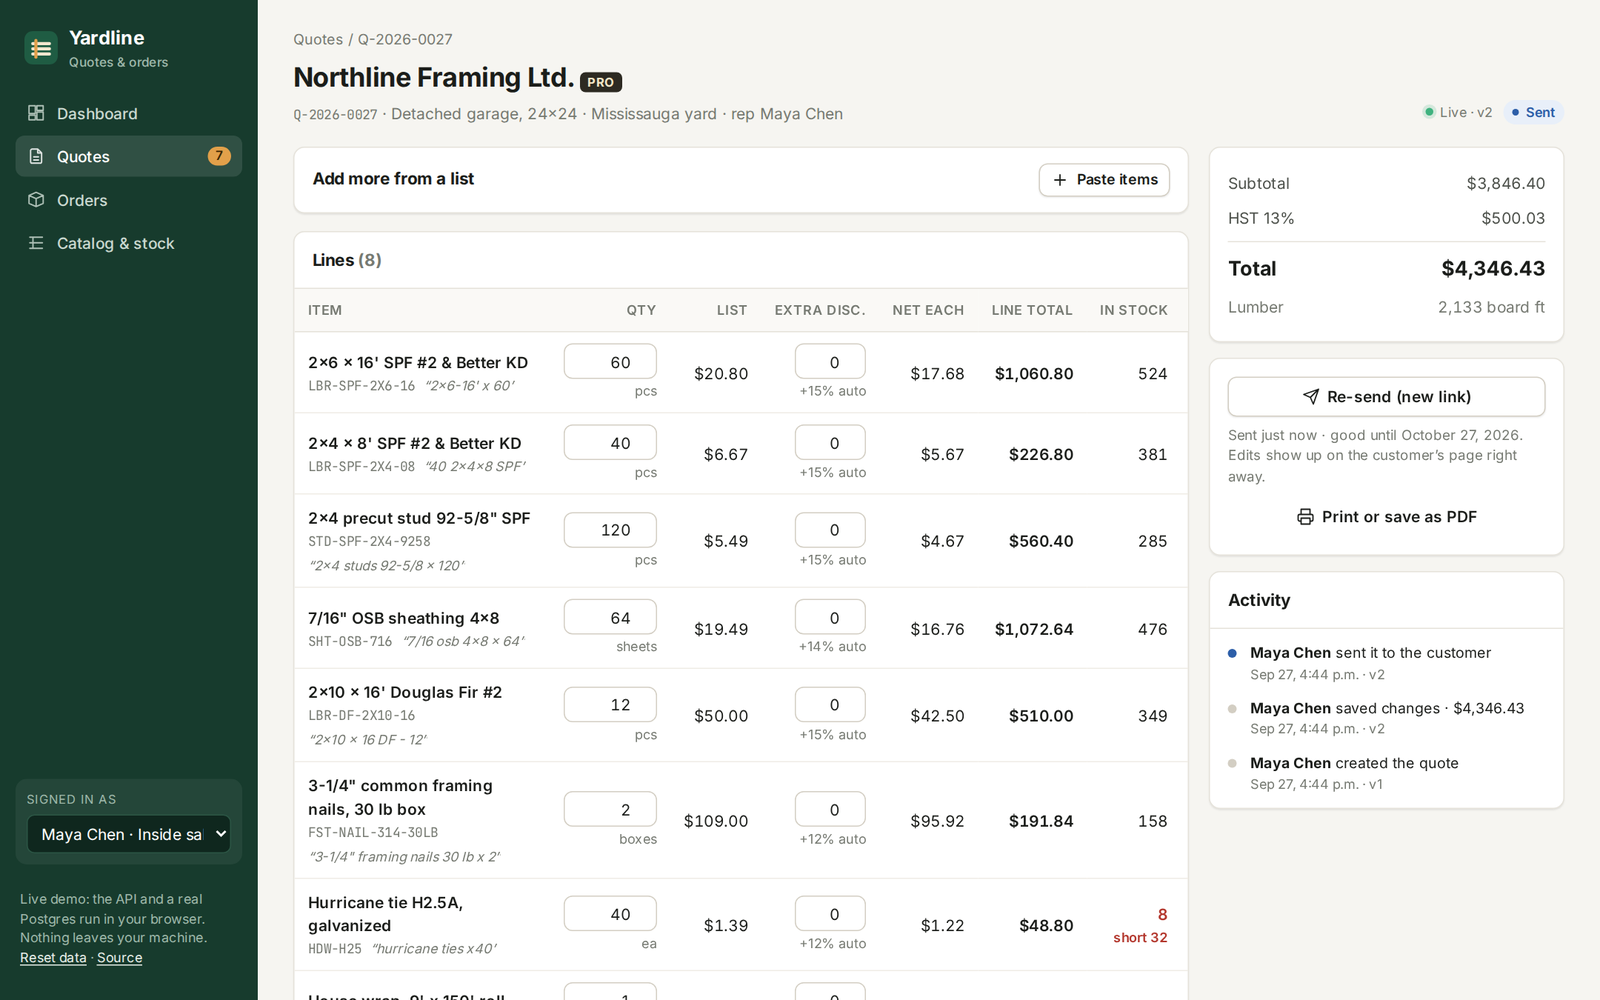Click line total $1,060.80
The height and width of the screenshot is (1000, 1600).
point(1034,374)
